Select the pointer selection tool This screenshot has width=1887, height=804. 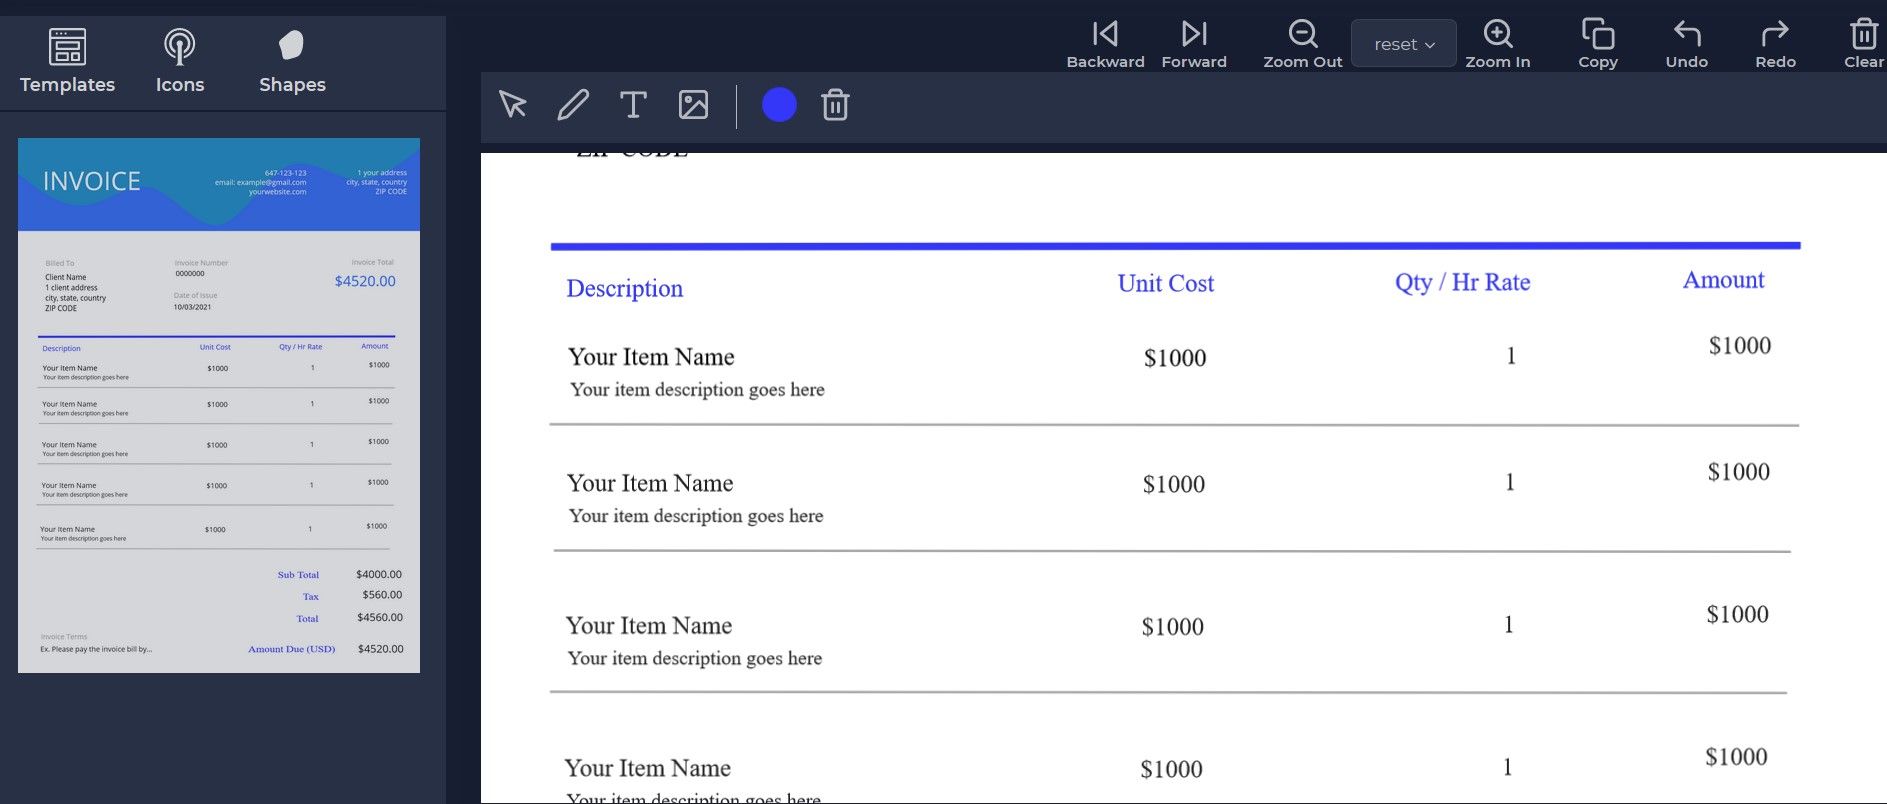pos(513,105)
